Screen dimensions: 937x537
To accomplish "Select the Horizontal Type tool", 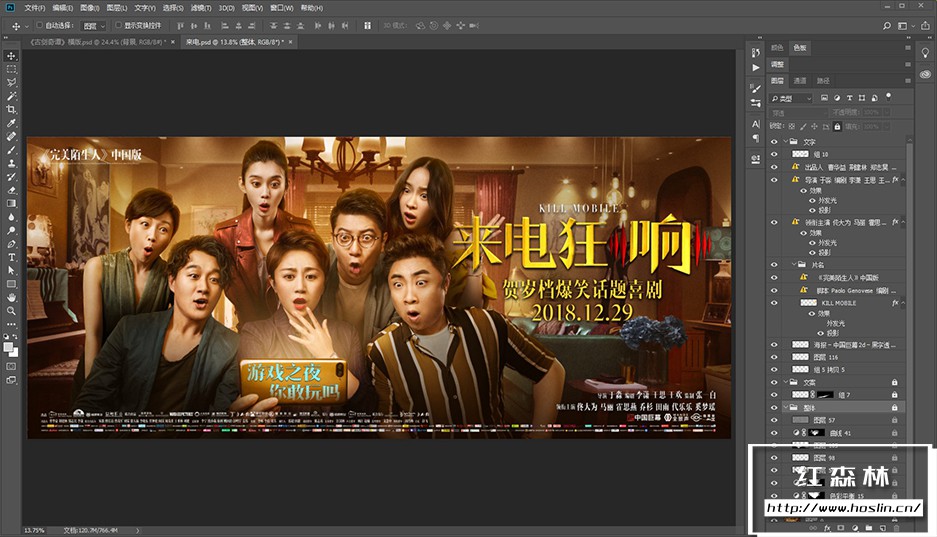I will (11, 257).
